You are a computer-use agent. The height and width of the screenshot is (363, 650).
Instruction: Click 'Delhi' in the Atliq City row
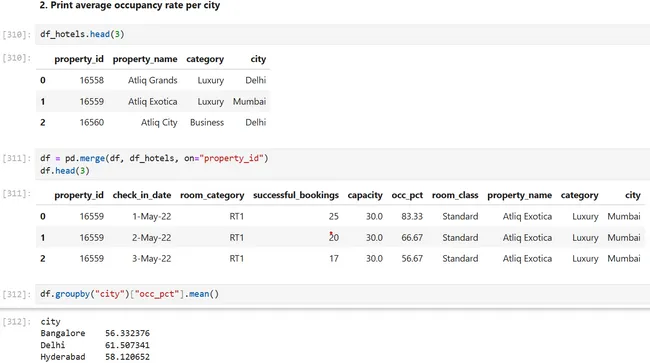tap(255, 123)
